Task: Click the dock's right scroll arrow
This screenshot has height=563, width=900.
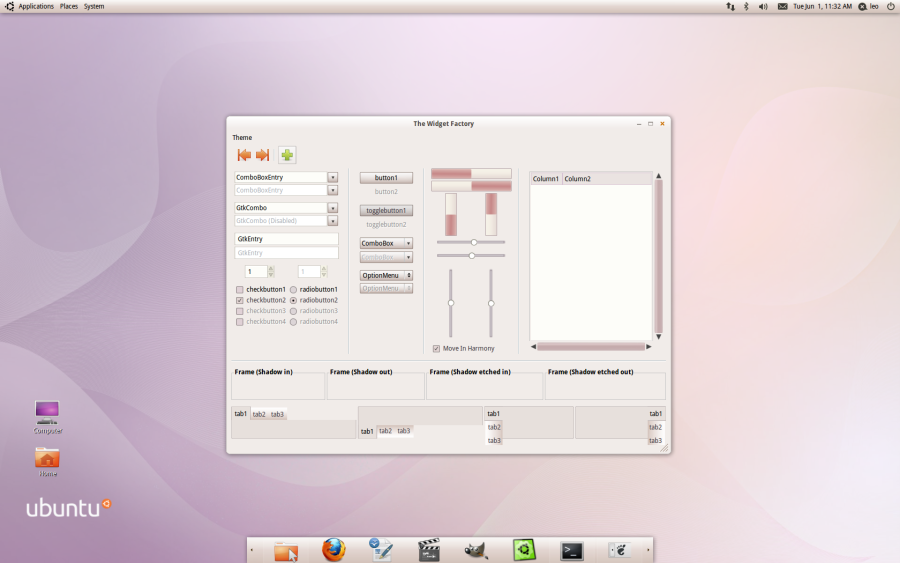Action: [x=648, y=550]
